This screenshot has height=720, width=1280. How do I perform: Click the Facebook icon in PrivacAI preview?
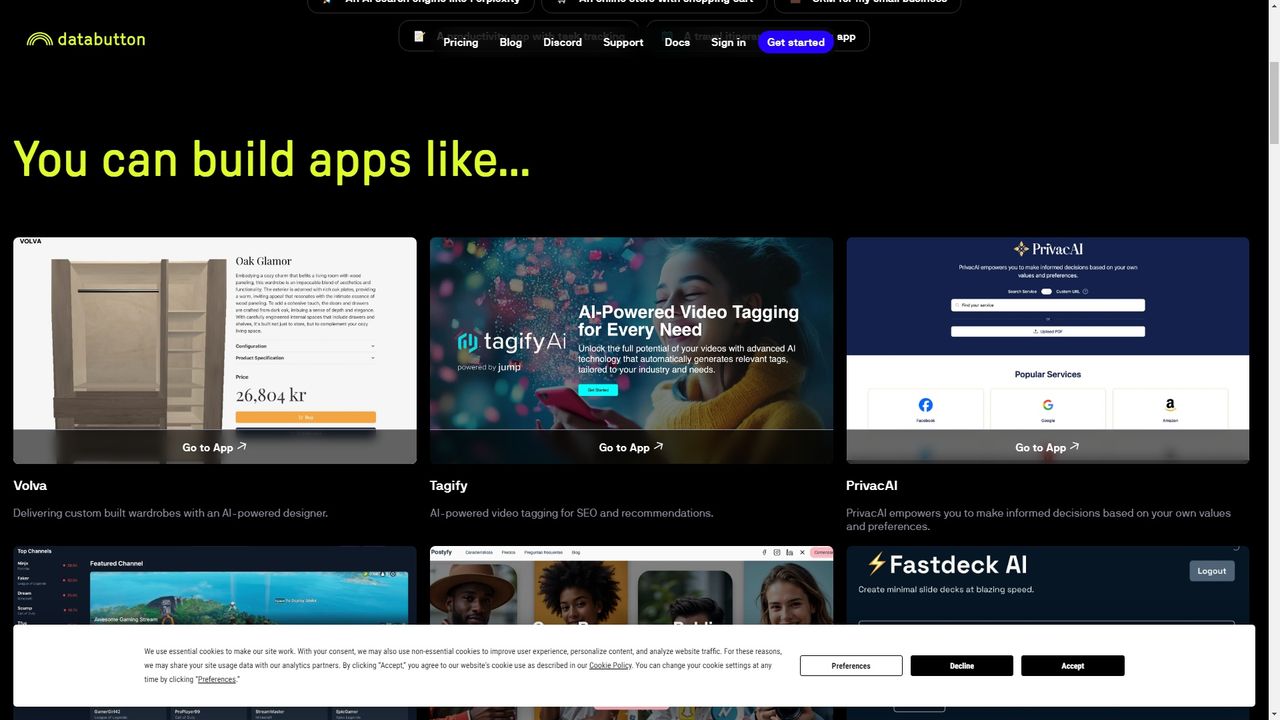coord(925,405)
